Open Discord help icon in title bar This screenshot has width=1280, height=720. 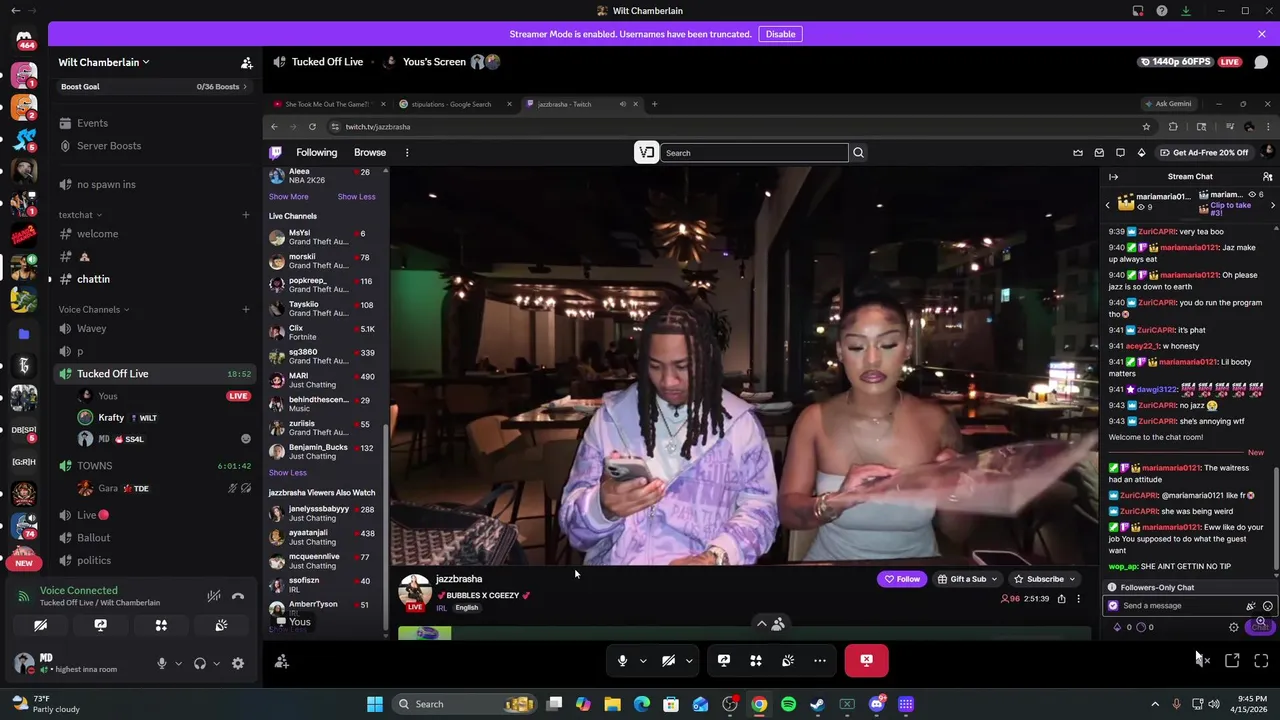(1162, 11)
